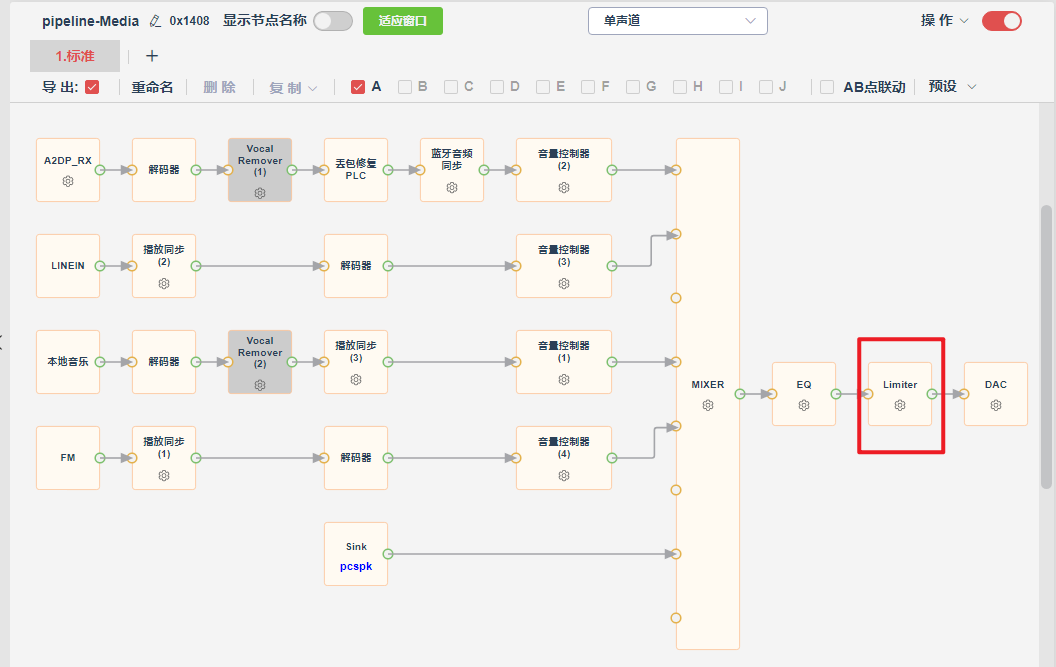Select the 本地音乐 source node
The width and height of the screenshot is (1056, 667).
68,362
